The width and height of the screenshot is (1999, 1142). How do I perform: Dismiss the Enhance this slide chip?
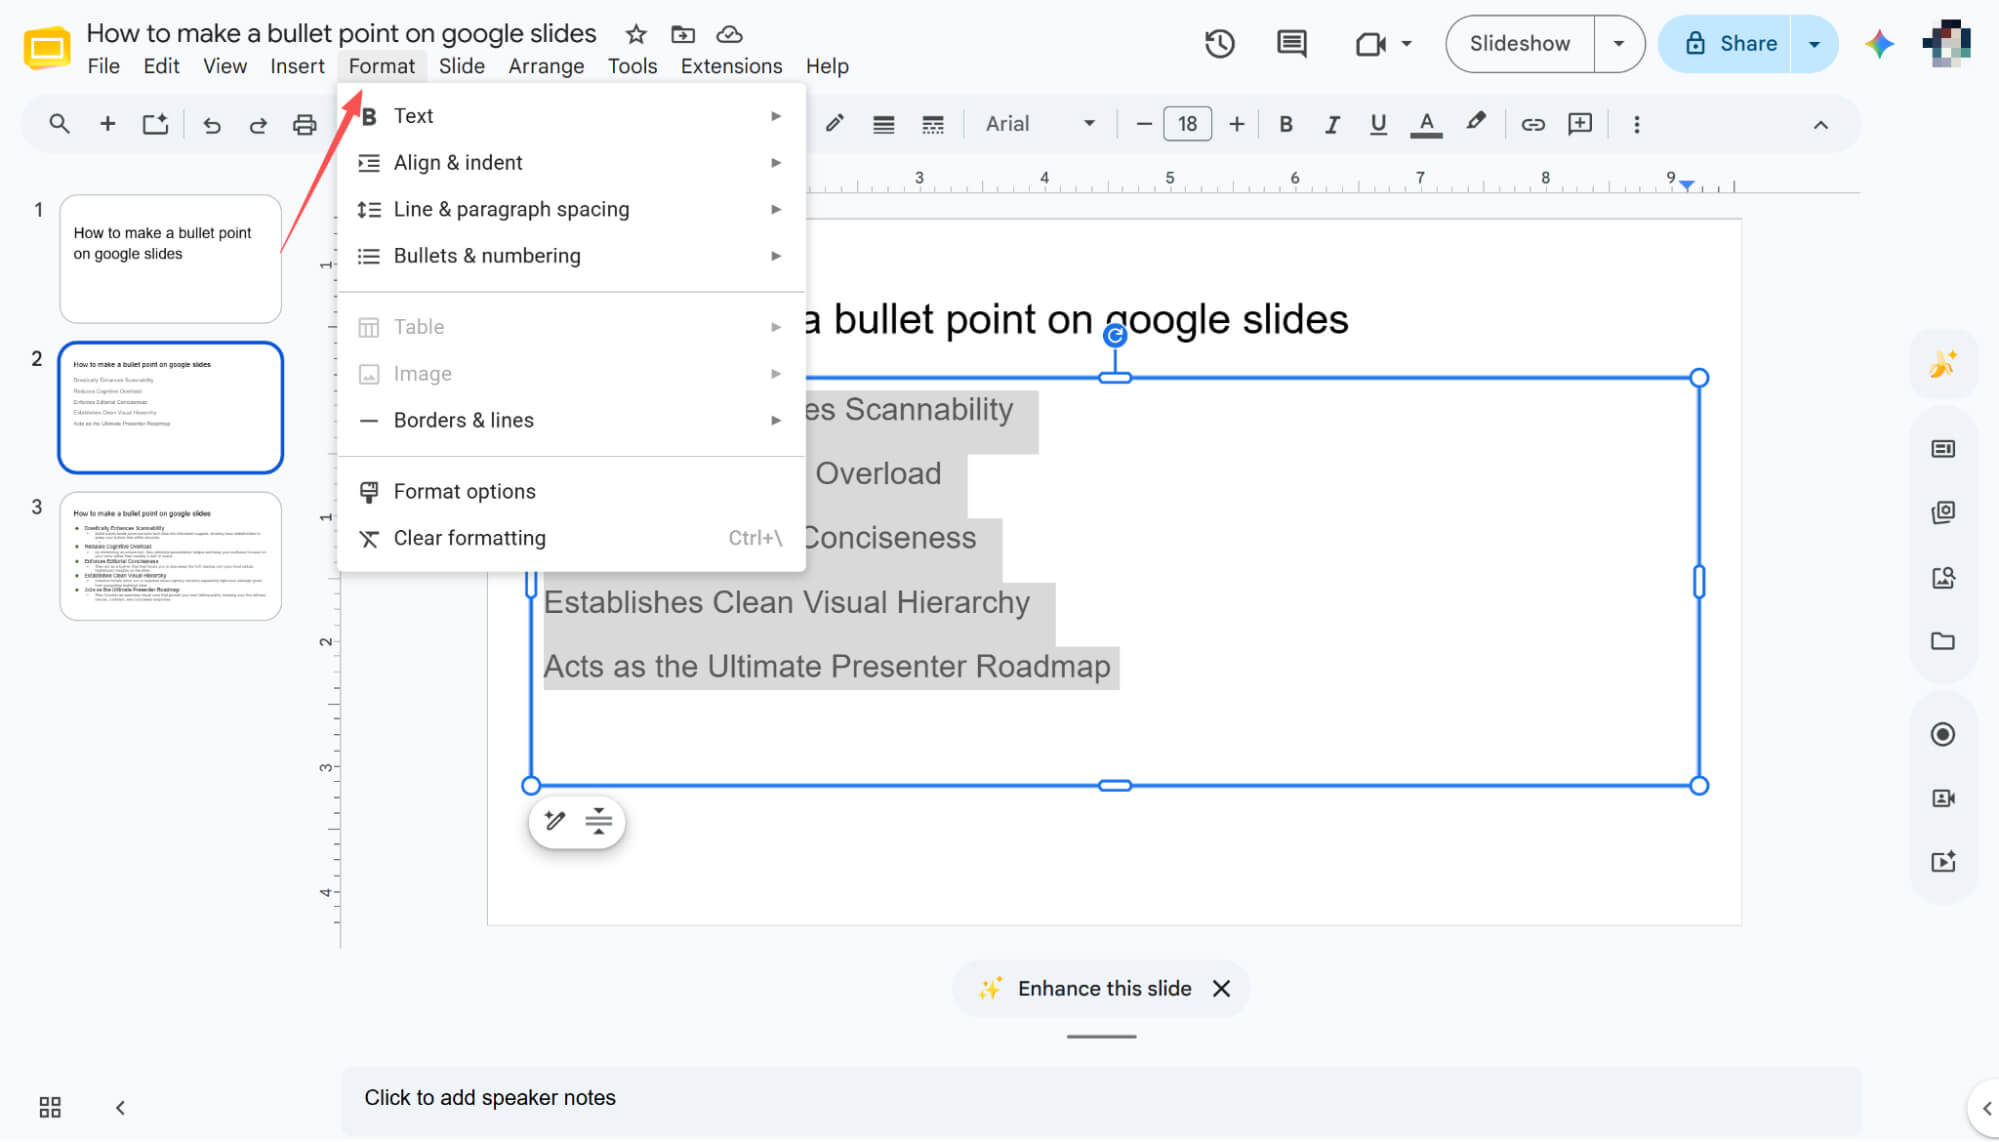1221,988
